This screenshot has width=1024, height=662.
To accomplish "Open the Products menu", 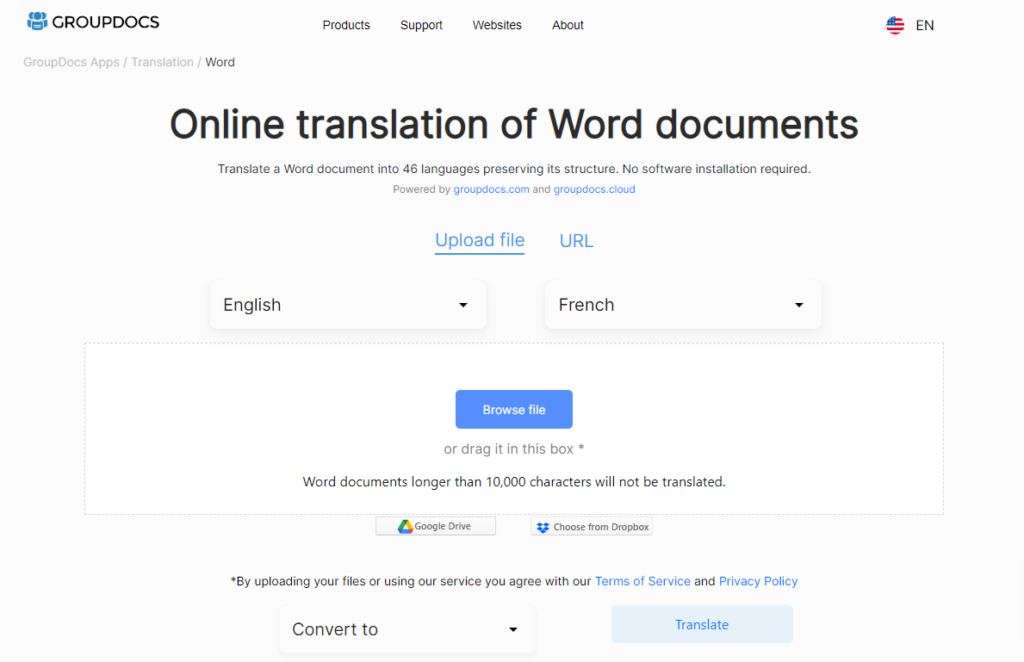I will pos(346,25).
